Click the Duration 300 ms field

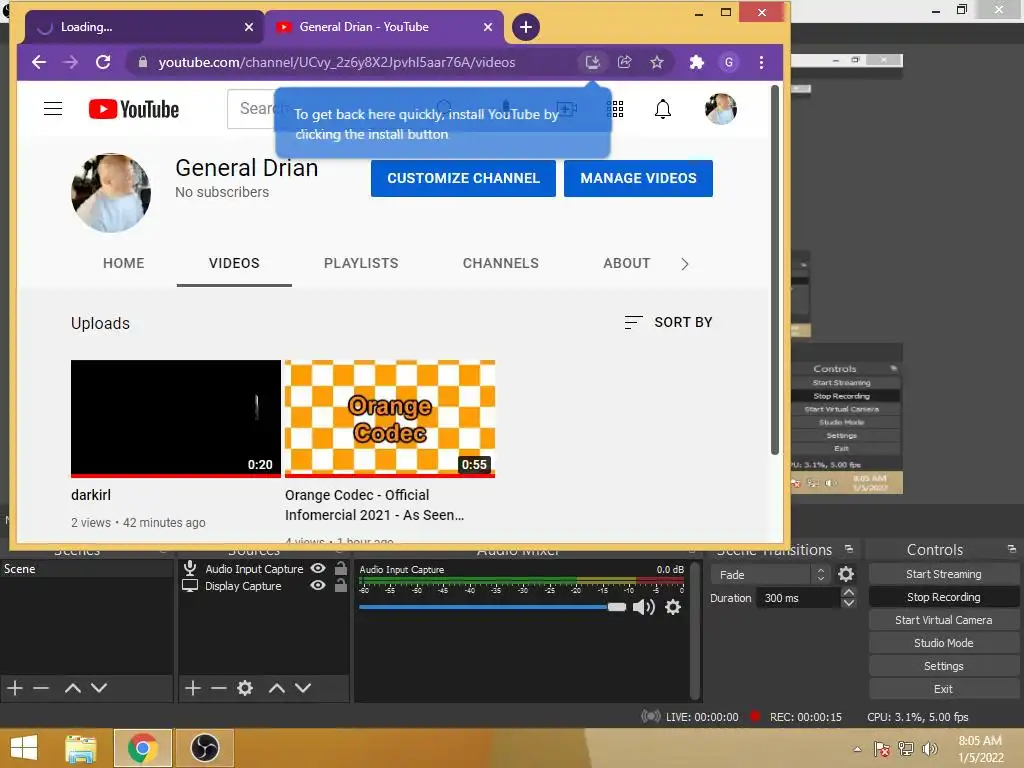pos(797,598)
